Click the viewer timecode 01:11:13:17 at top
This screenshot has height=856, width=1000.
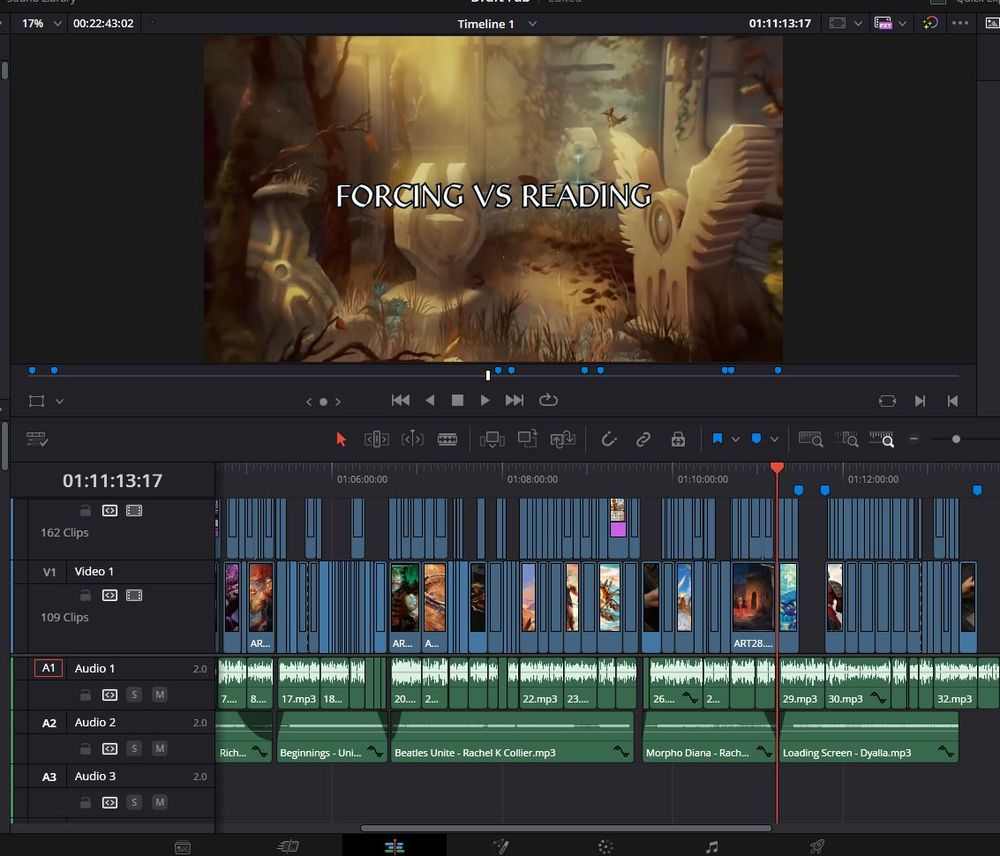(780, 24)
